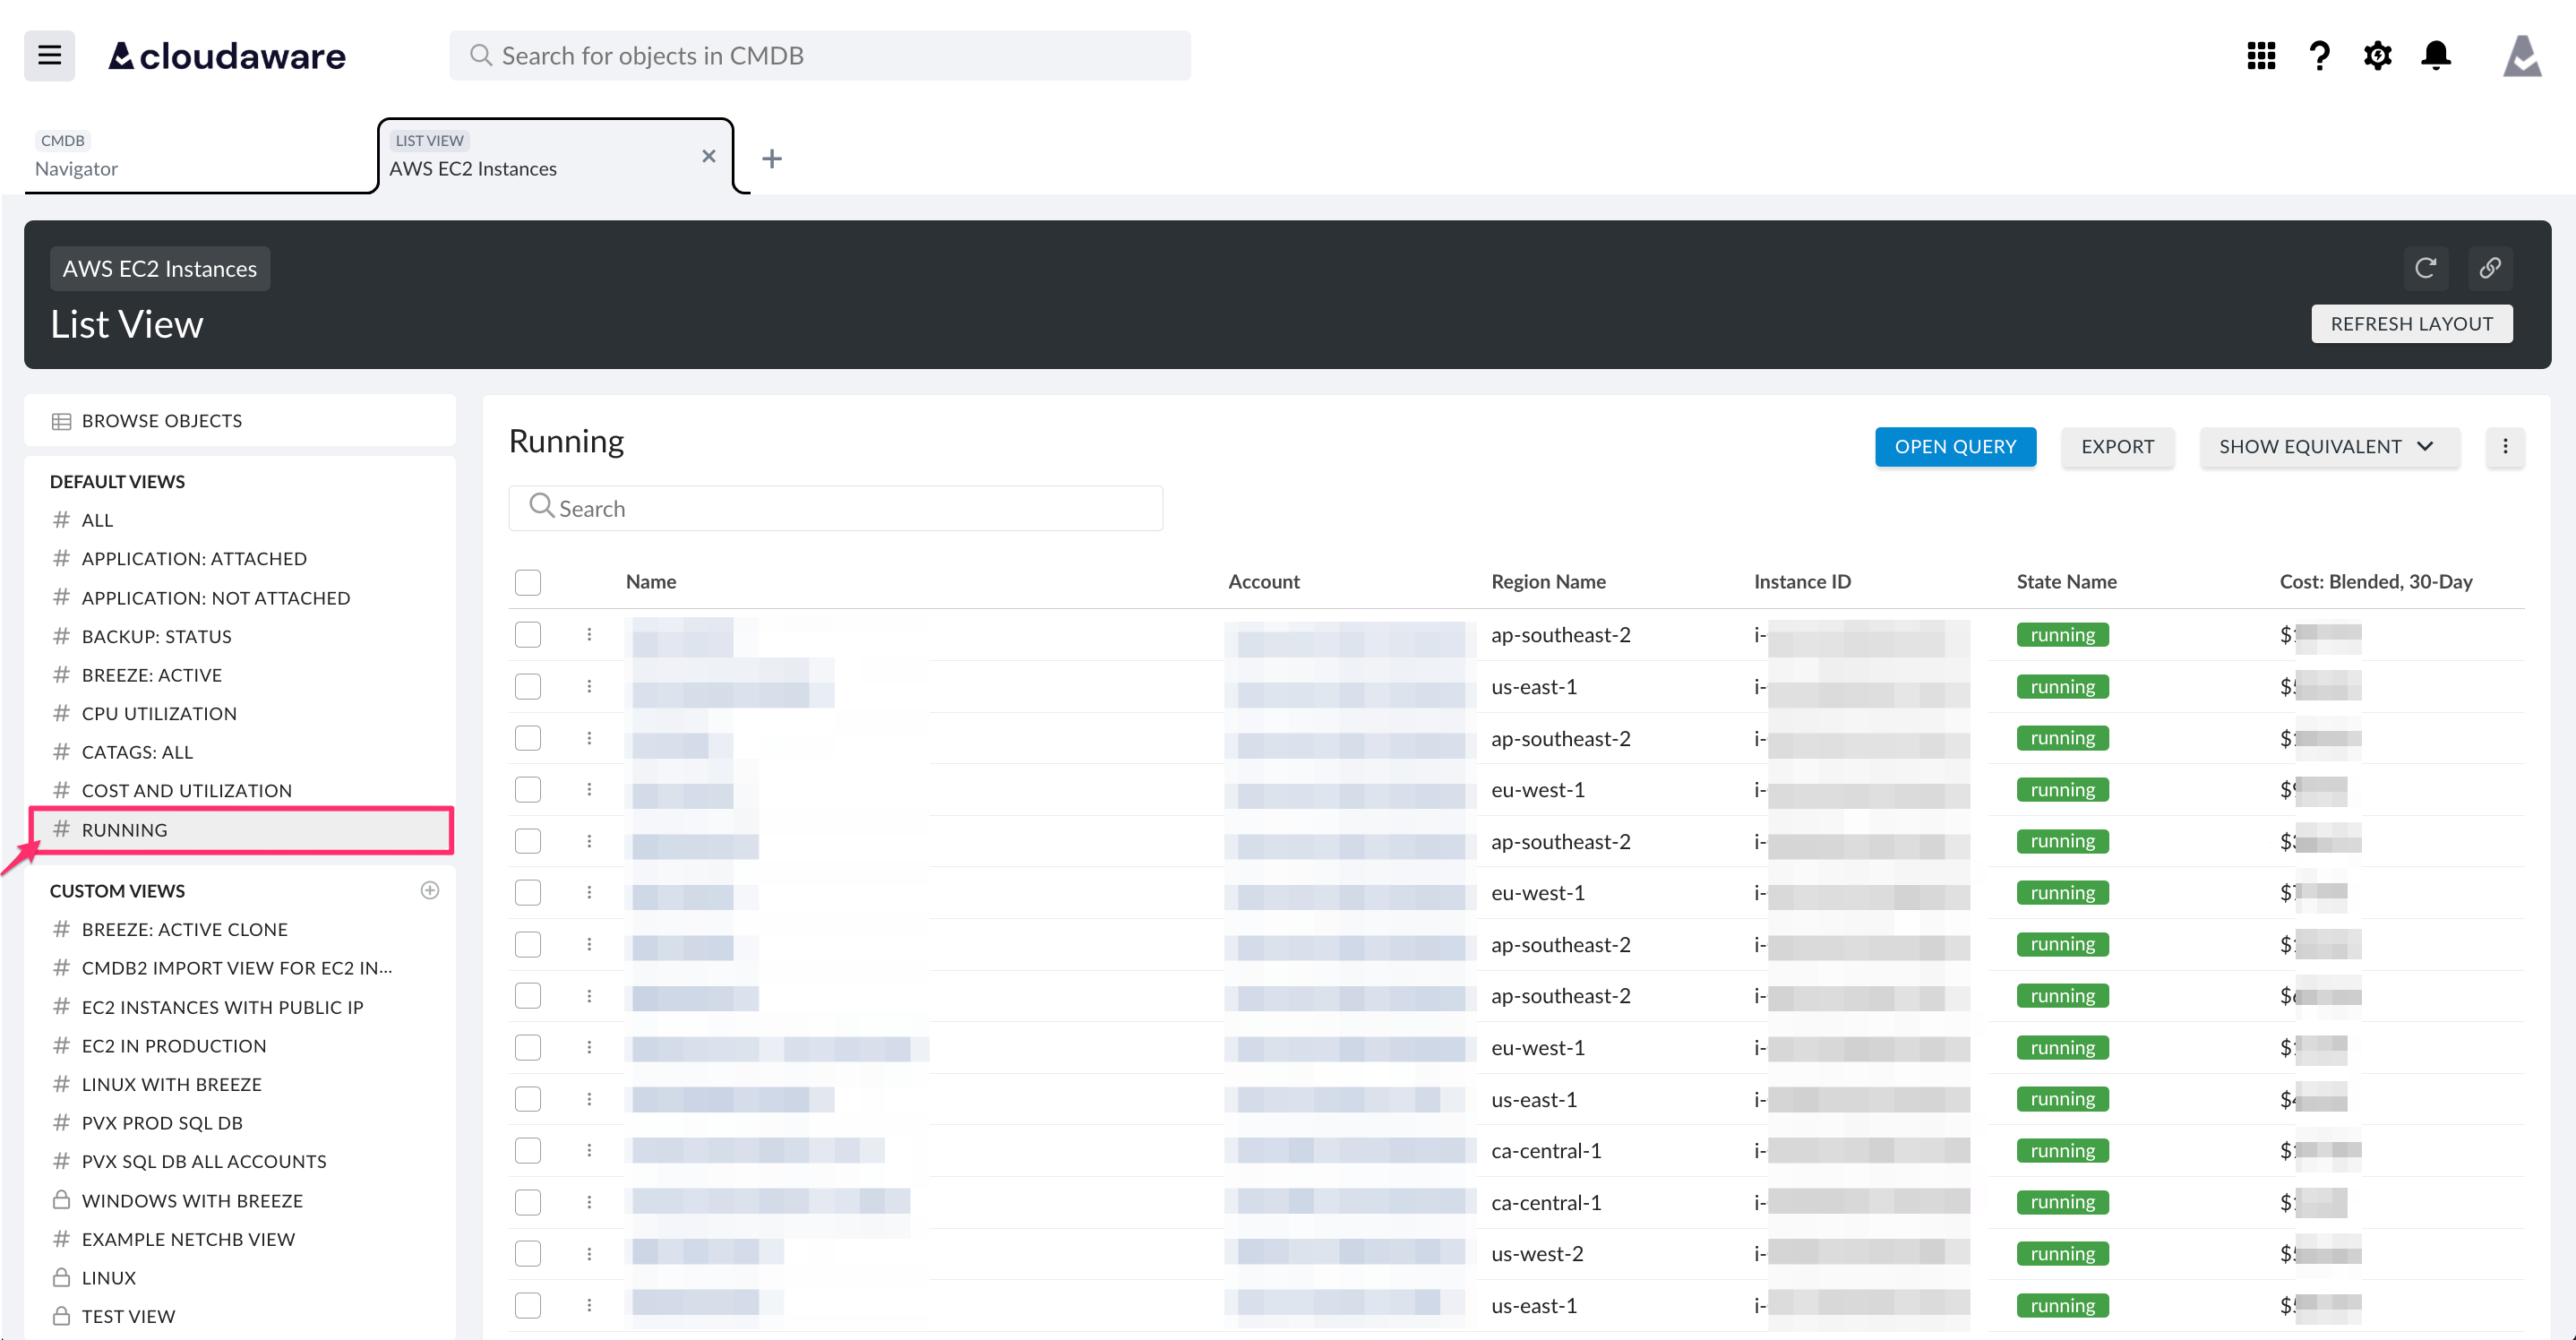Screen dimensions: 2576x1340
Task: Click the OPEN QUERY button
Action: [x=1955, y=447]
